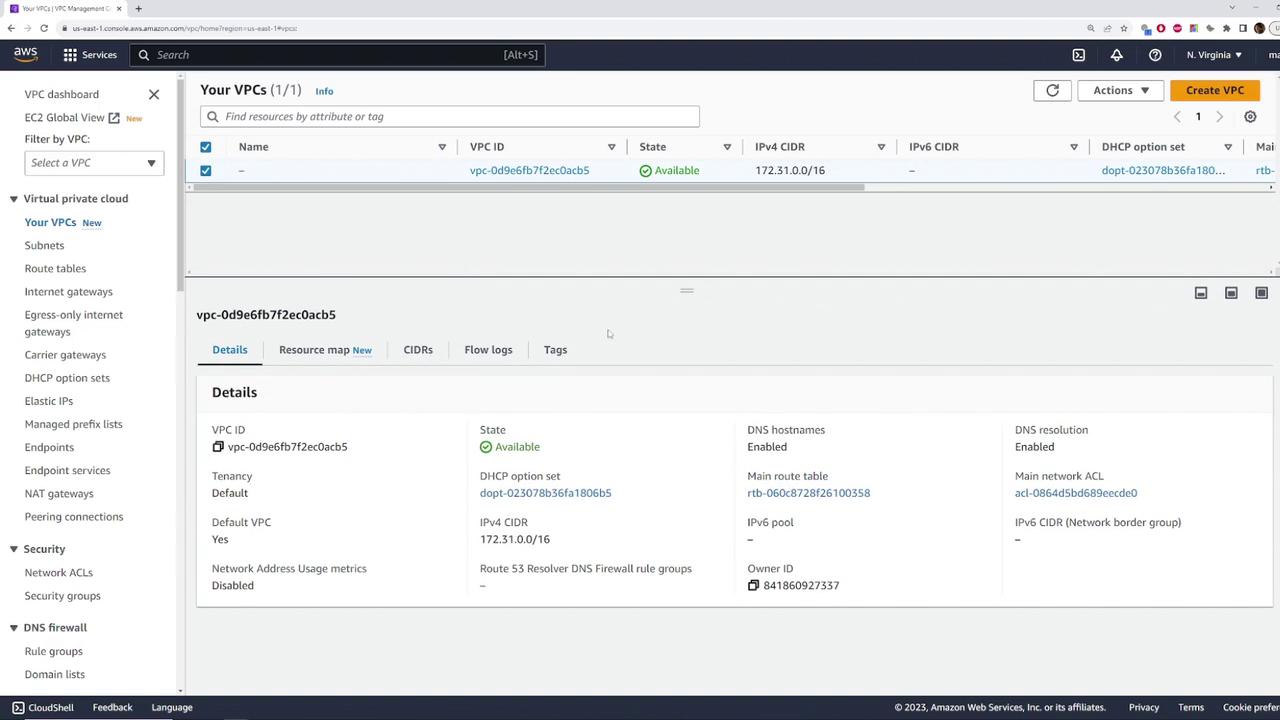The width and height of the screenshot is (1280, 720).
Task: Click the AWS logo home icon
Action: click(x=26, y=54)
